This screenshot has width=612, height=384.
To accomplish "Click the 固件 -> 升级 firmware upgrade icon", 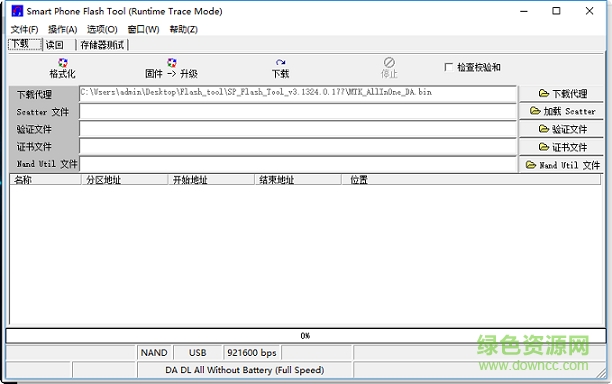I will 172,63.
